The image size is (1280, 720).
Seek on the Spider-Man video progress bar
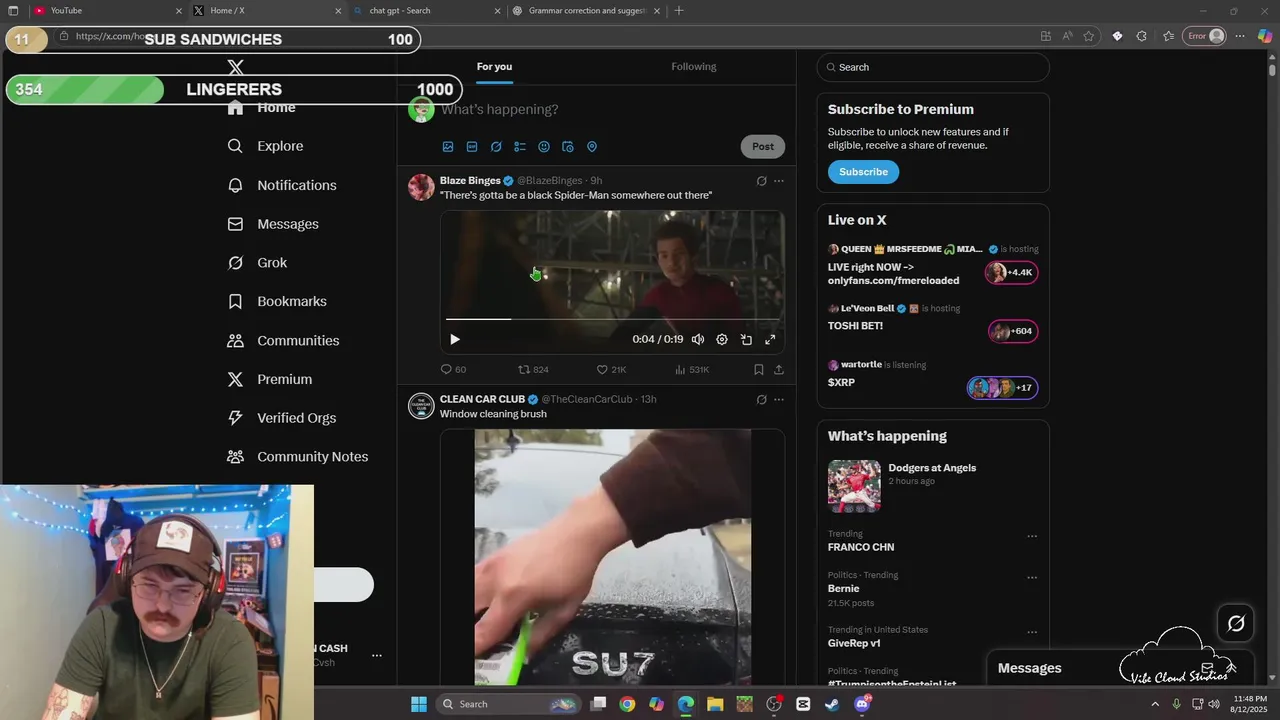click(x=612, y=319)
